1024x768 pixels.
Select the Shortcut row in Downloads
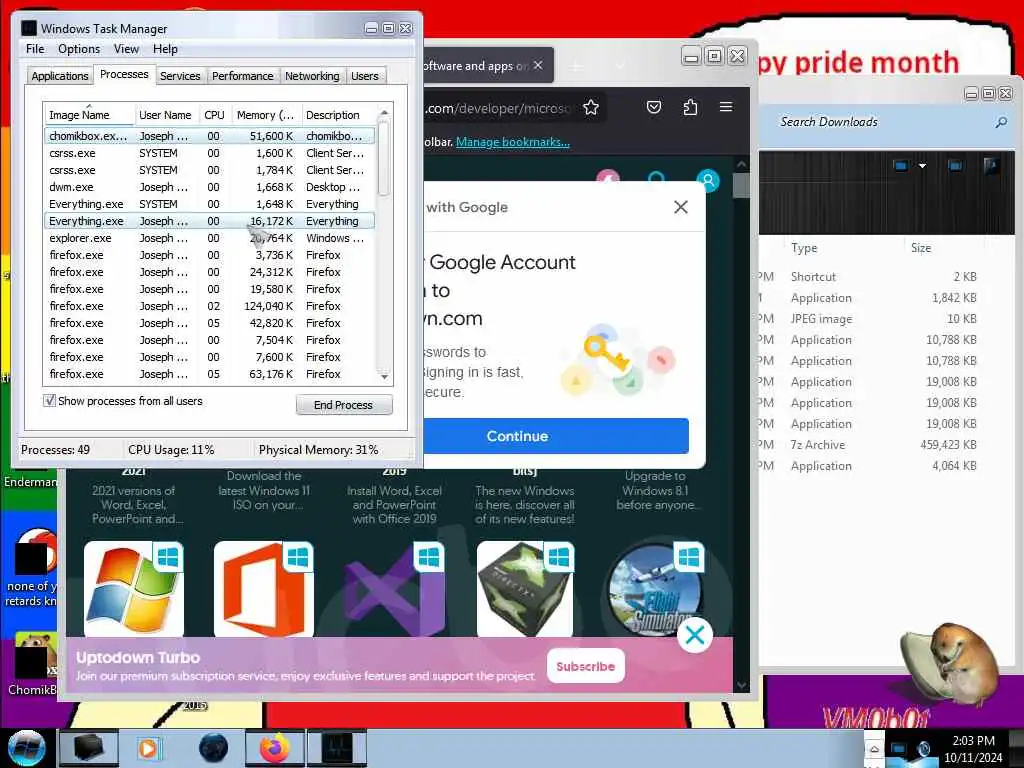tap(870, 276)
